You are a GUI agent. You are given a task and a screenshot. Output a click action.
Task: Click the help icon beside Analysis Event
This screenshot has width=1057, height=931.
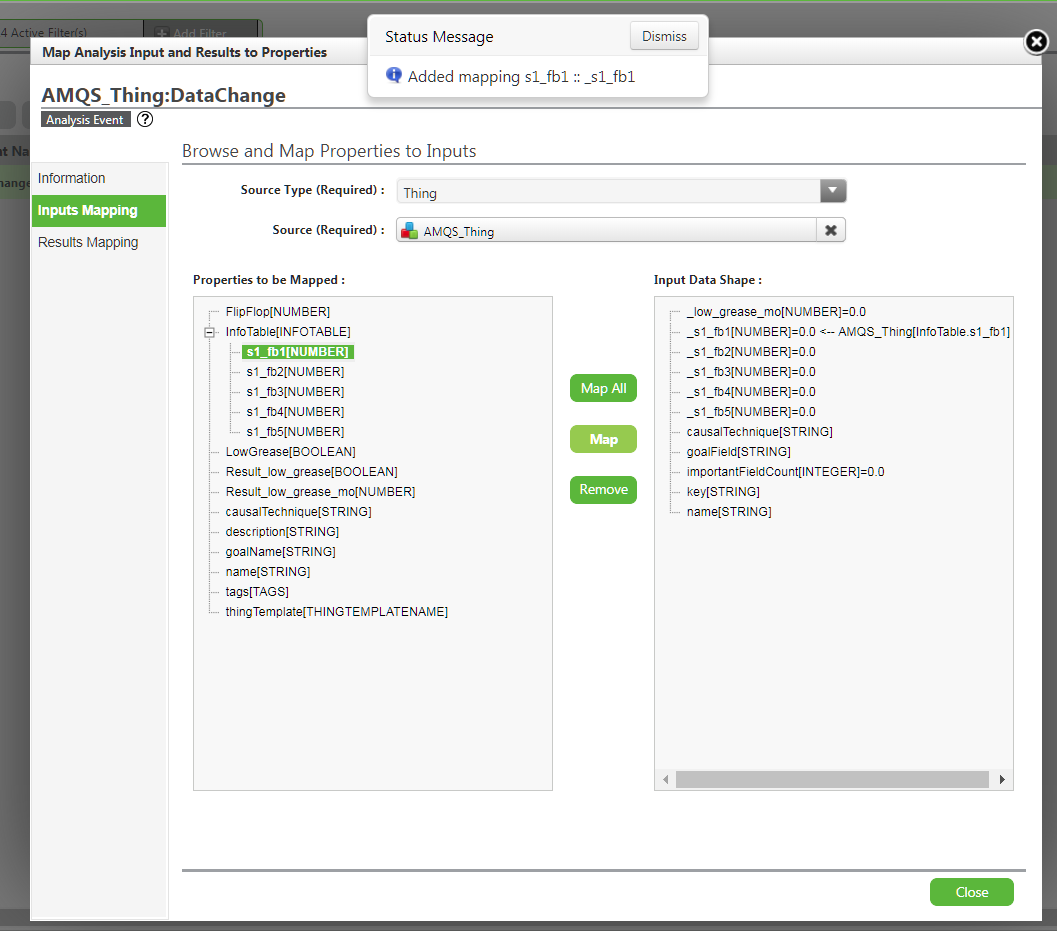click(144, 119)
